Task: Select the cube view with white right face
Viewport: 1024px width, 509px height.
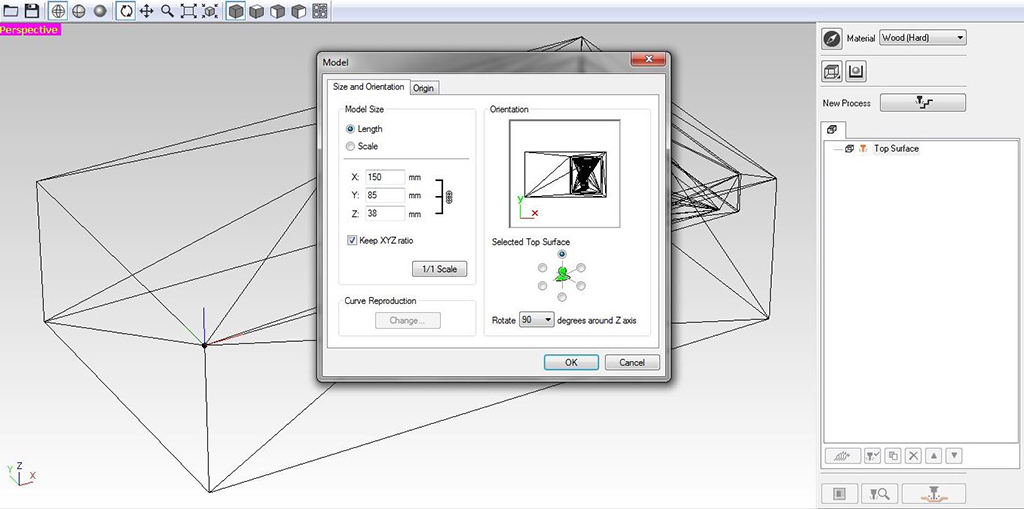Action: pos(298,11)
